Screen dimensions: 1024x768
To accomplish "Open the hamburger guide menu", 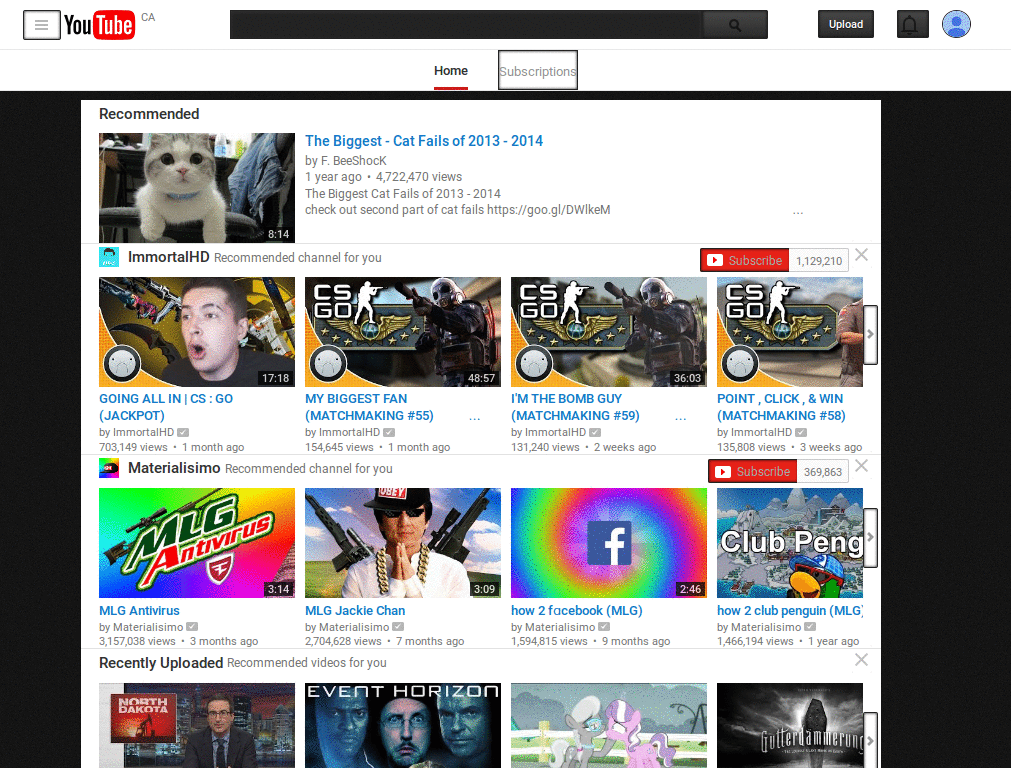I will click(42, 25).
